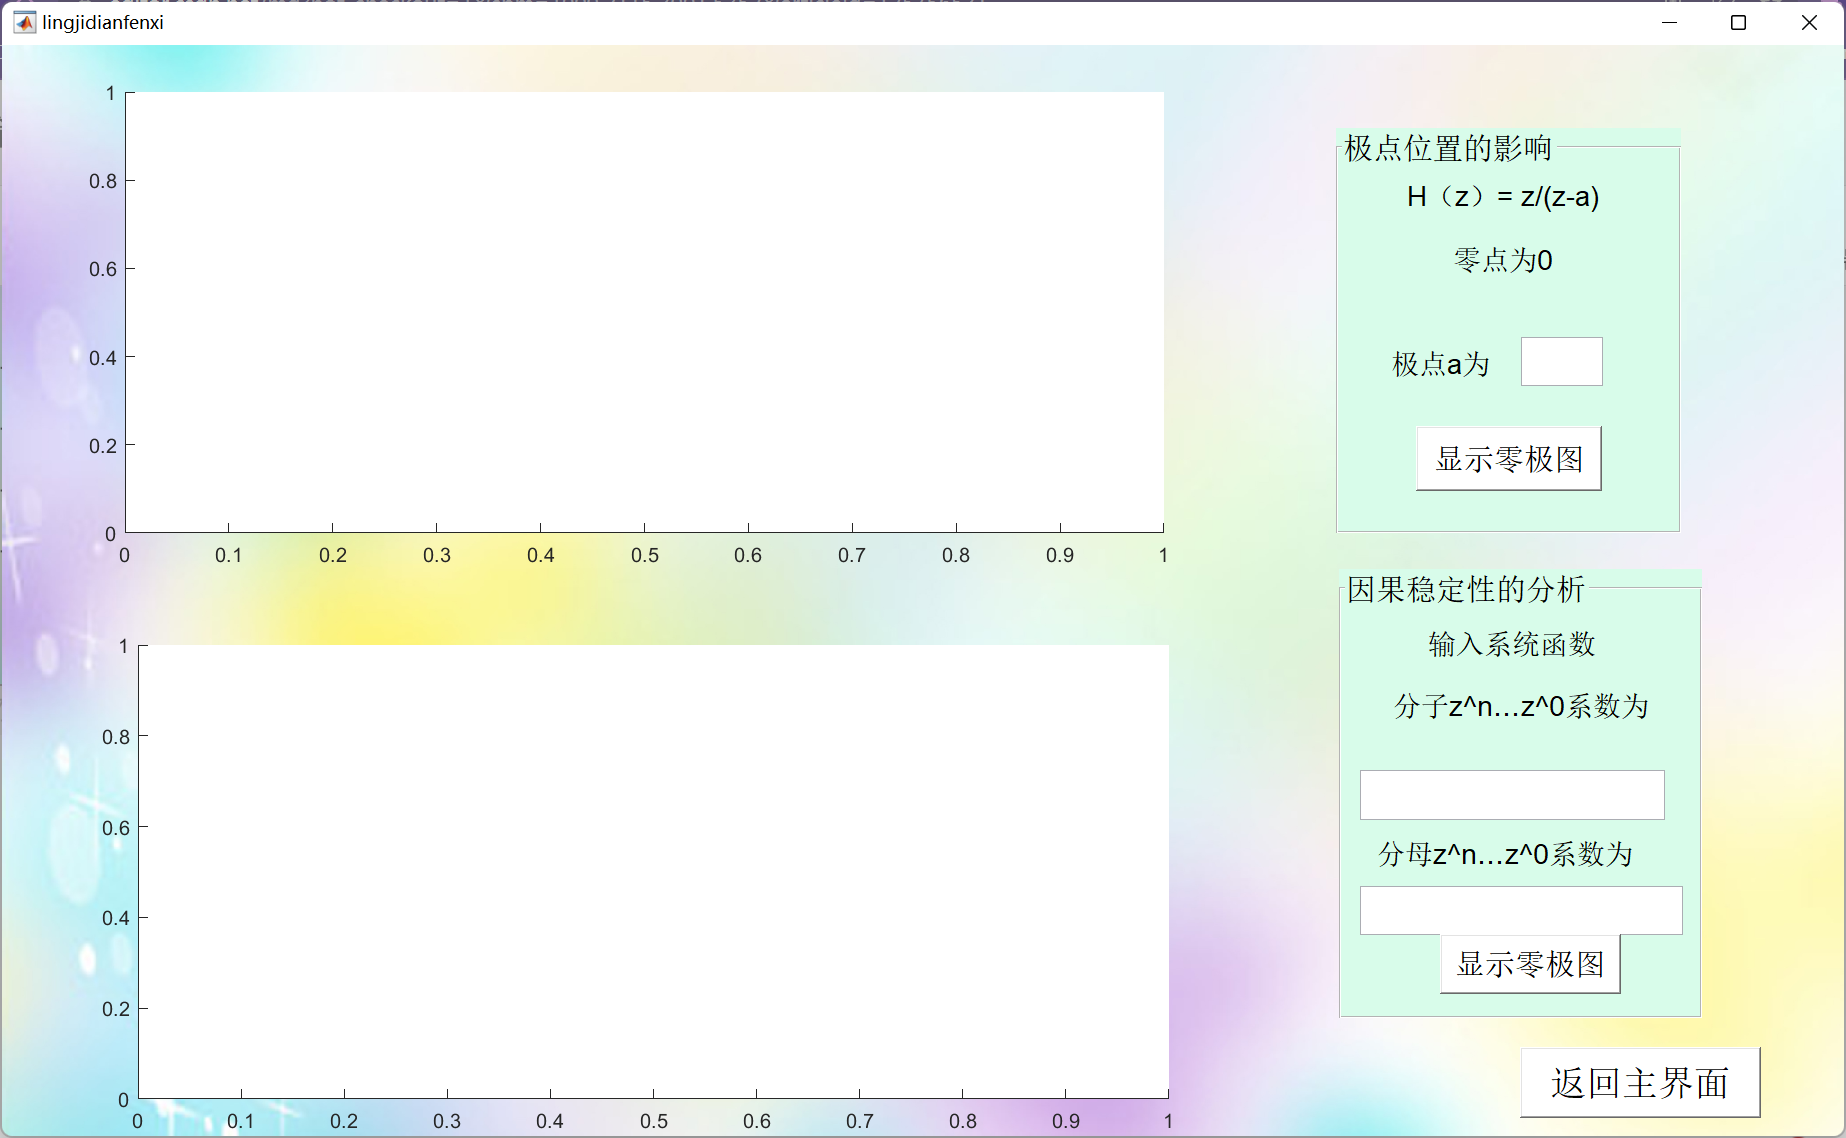
Task: Click the 显示零极图 button in 因果稳定性的分析 panel
Action: coord(1529,963)
